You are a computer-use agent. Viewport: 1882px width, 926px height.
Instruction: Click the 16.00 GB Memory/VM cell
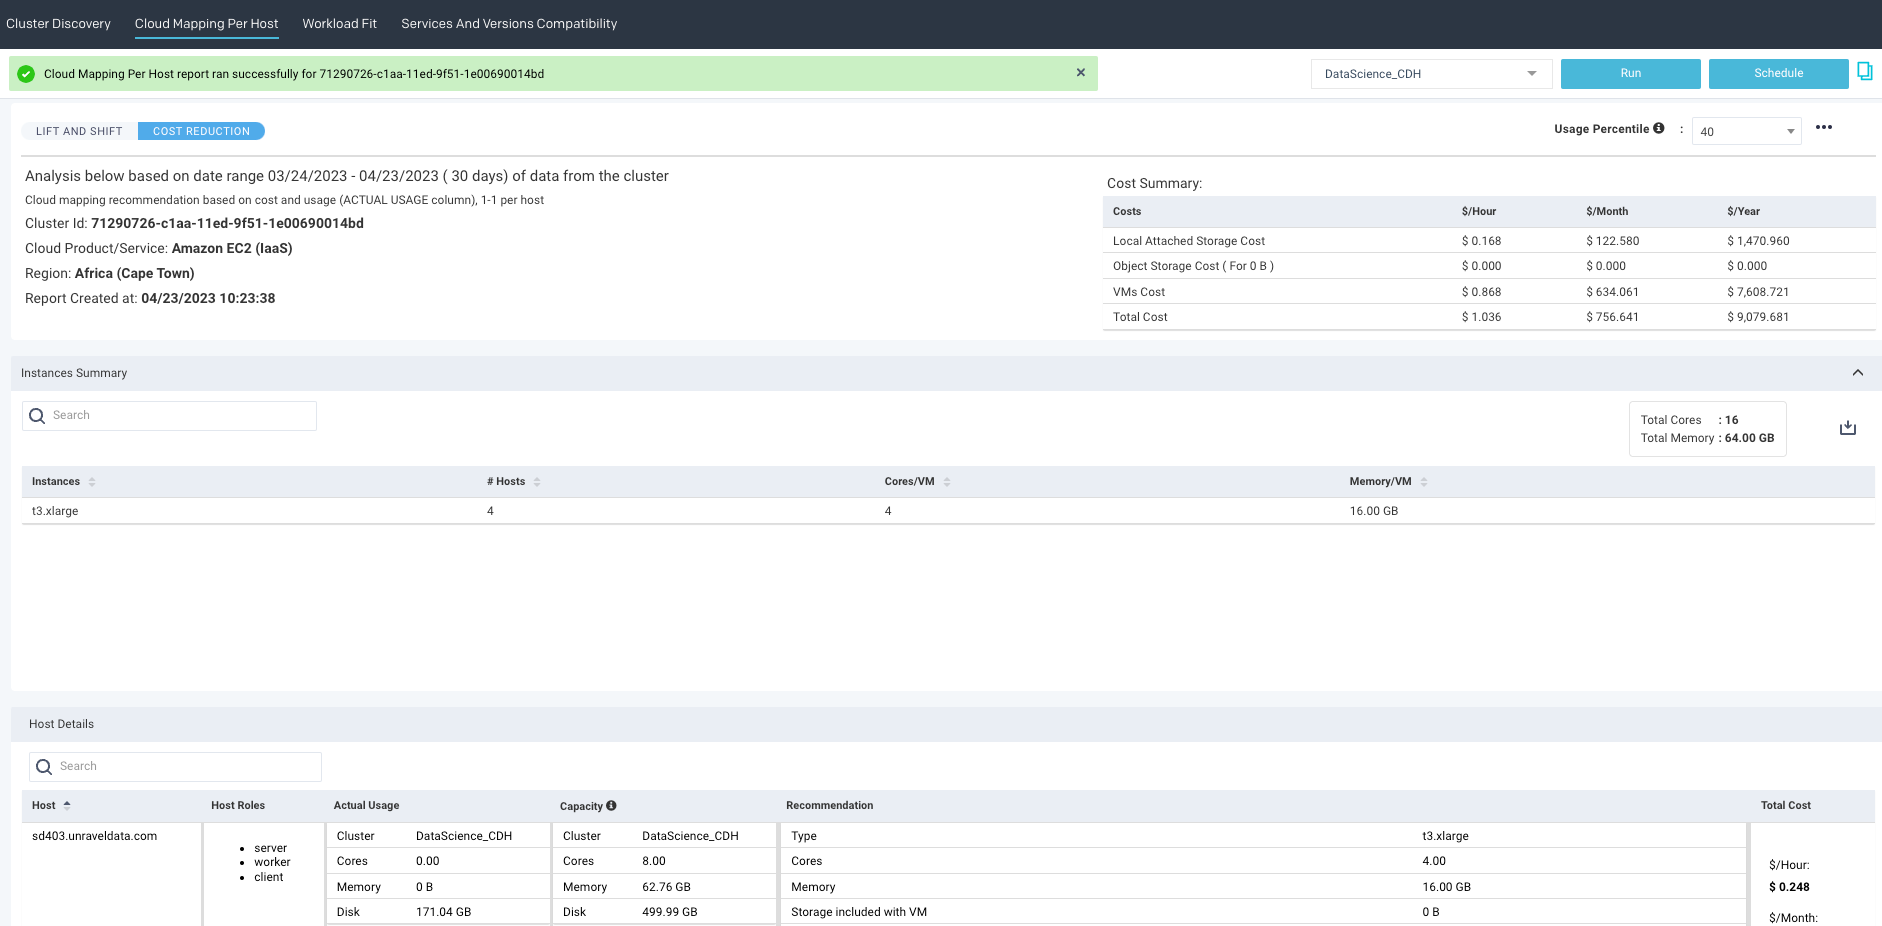tap(1374, 511)
